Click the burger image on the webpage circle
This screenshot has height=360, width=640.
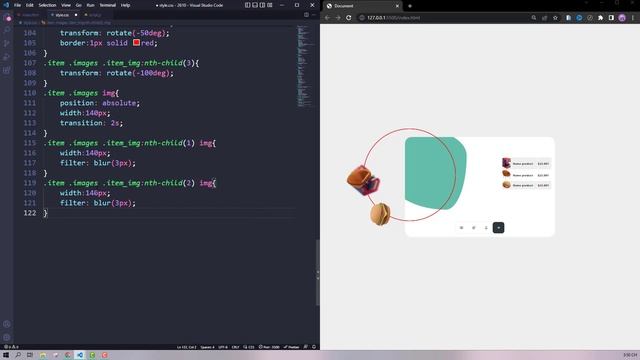tap(380, 214)
